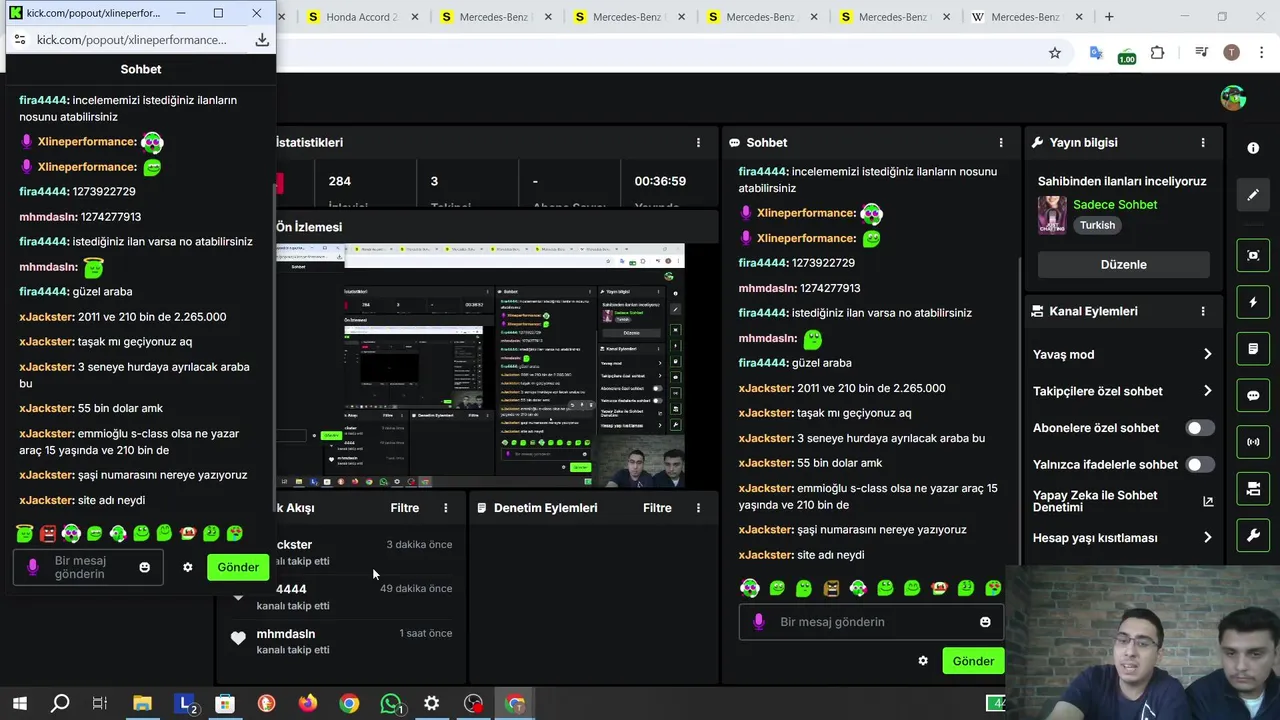Click the 00:36:59 stream duration stat
Image resolution: width=1280 pixels, height=720 pixels.
point(660,182)
